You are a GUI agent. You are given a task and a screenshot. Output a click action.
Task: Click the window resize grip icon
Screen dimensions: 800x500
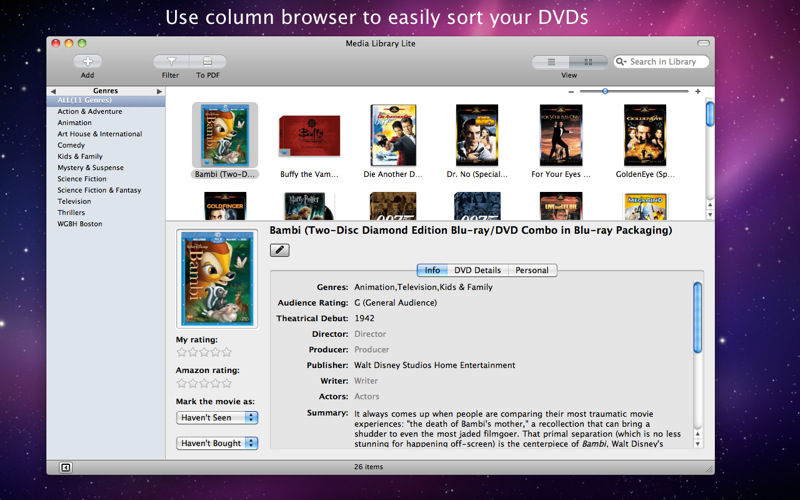(x=709, y=468)
